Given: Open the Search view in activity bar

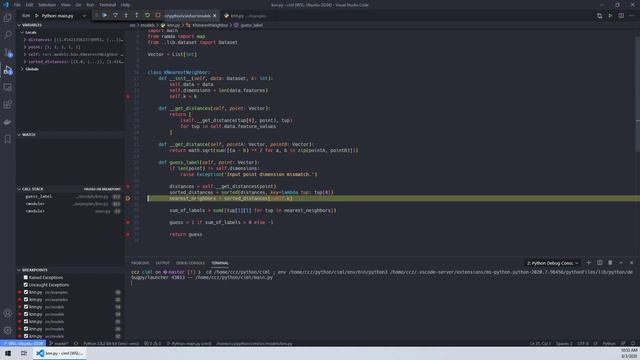Looking at the screenshot, I should [x=8, y=35].
